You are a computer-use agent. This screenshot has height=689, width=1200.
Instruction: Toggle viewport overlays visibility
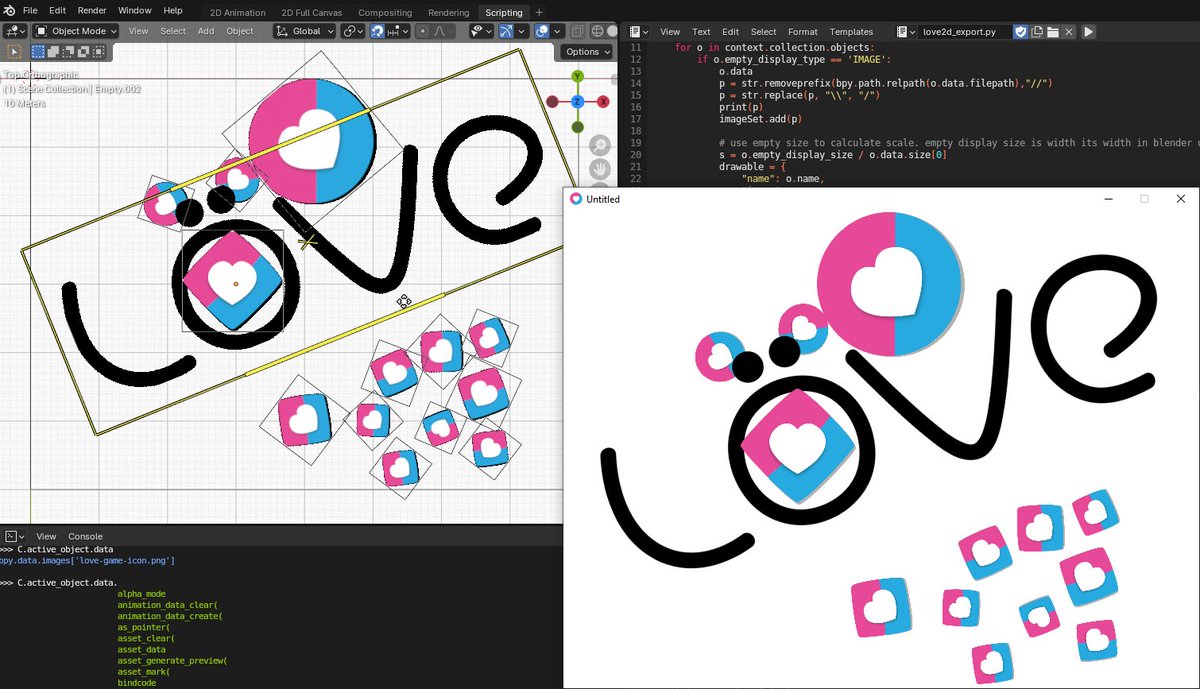point(542,31)
